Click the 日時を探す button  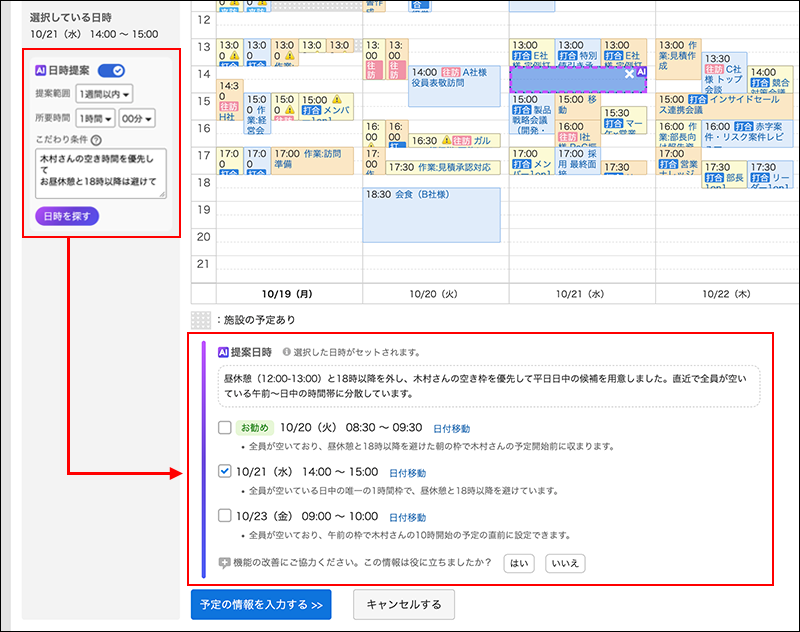(x=67, y=216)
